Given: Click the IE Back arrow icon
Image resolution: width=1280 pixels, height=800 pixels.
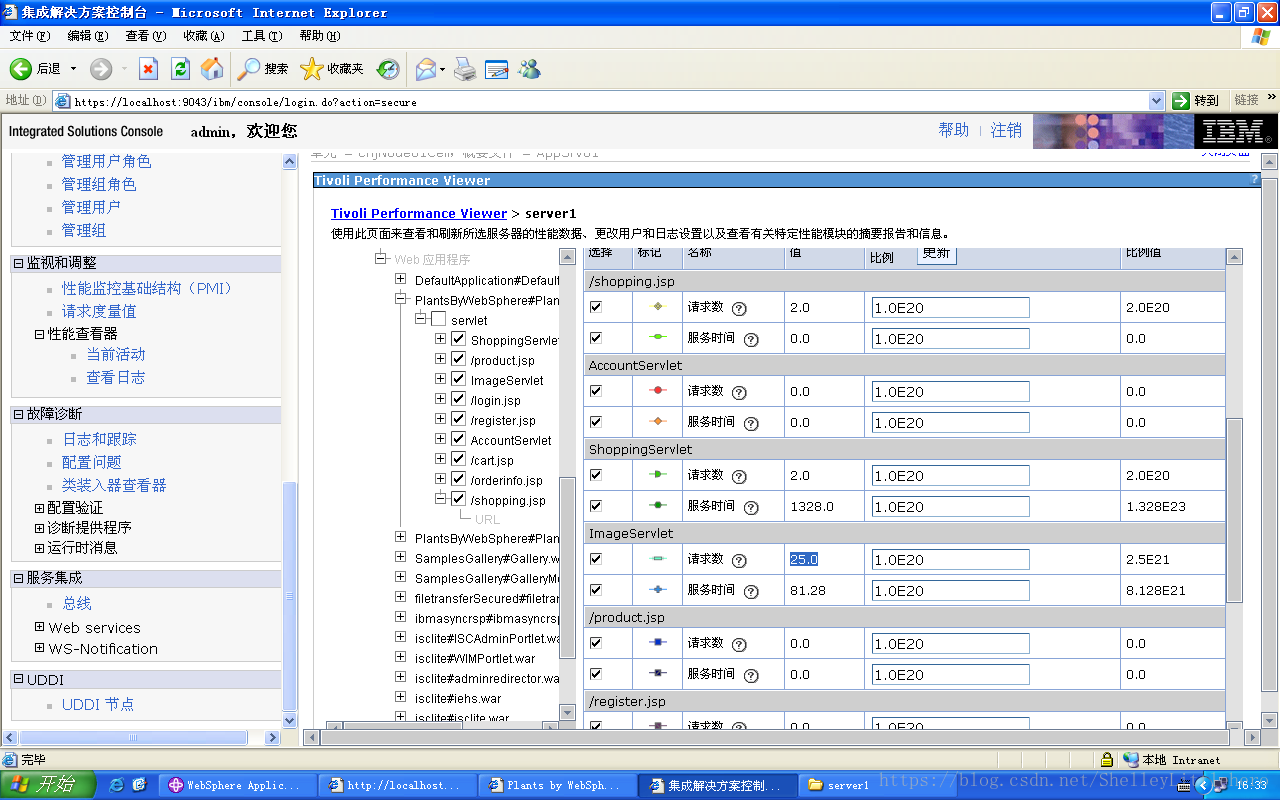Looking at the screenshot, I should [x=21, y=68].
